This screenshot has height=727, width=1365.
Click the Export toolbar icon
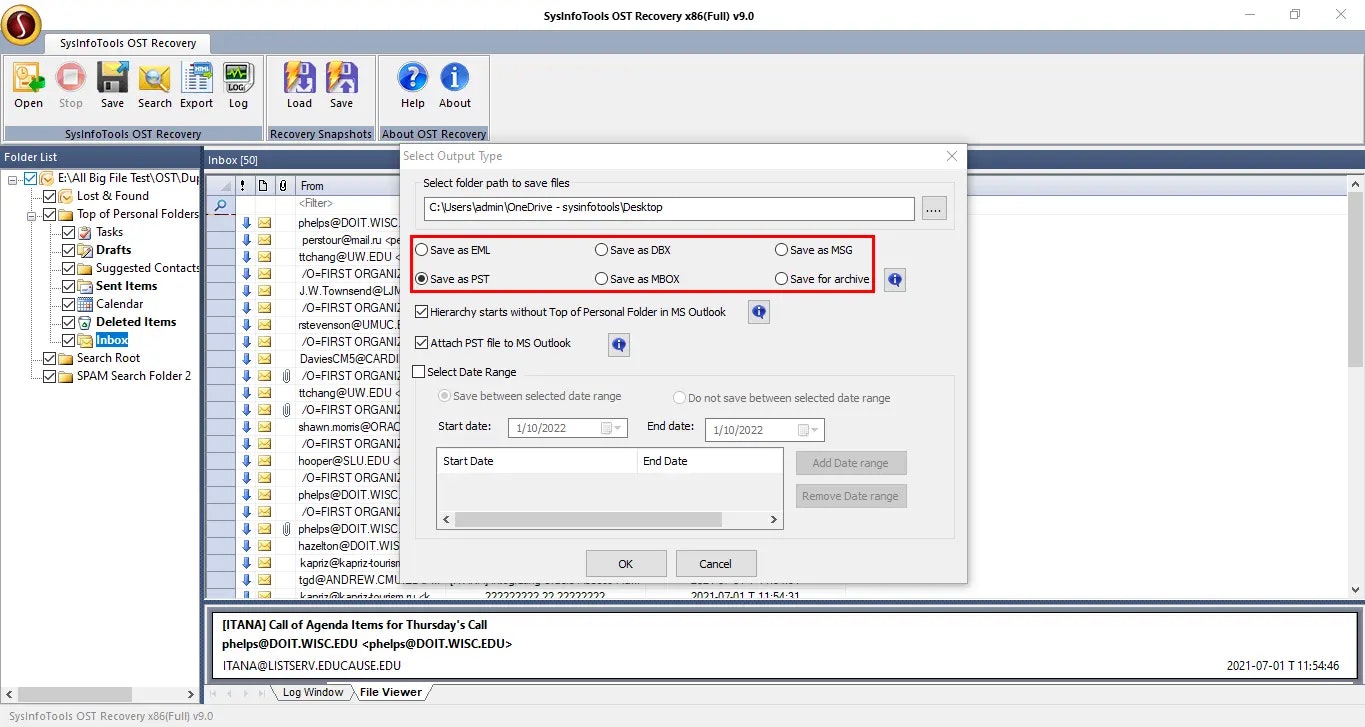coord(197,85)
